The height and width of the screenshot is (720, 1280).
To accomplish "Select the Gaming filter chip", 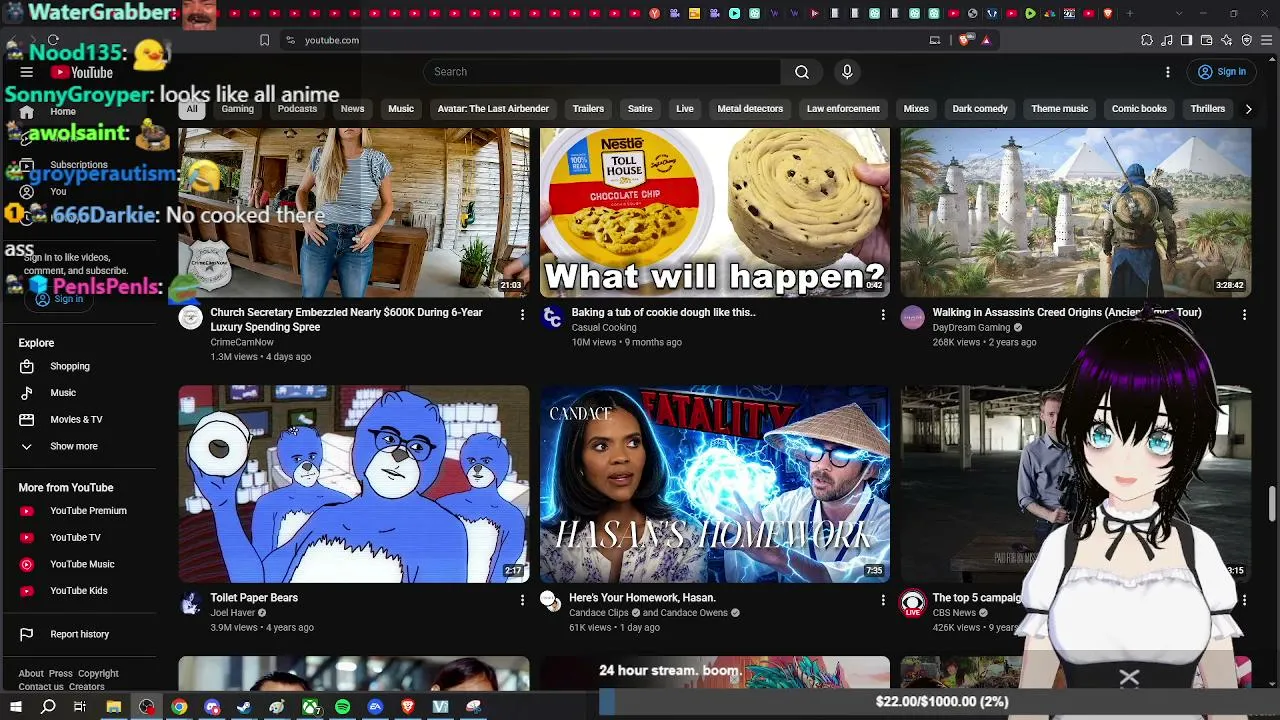I will (237, 109).
